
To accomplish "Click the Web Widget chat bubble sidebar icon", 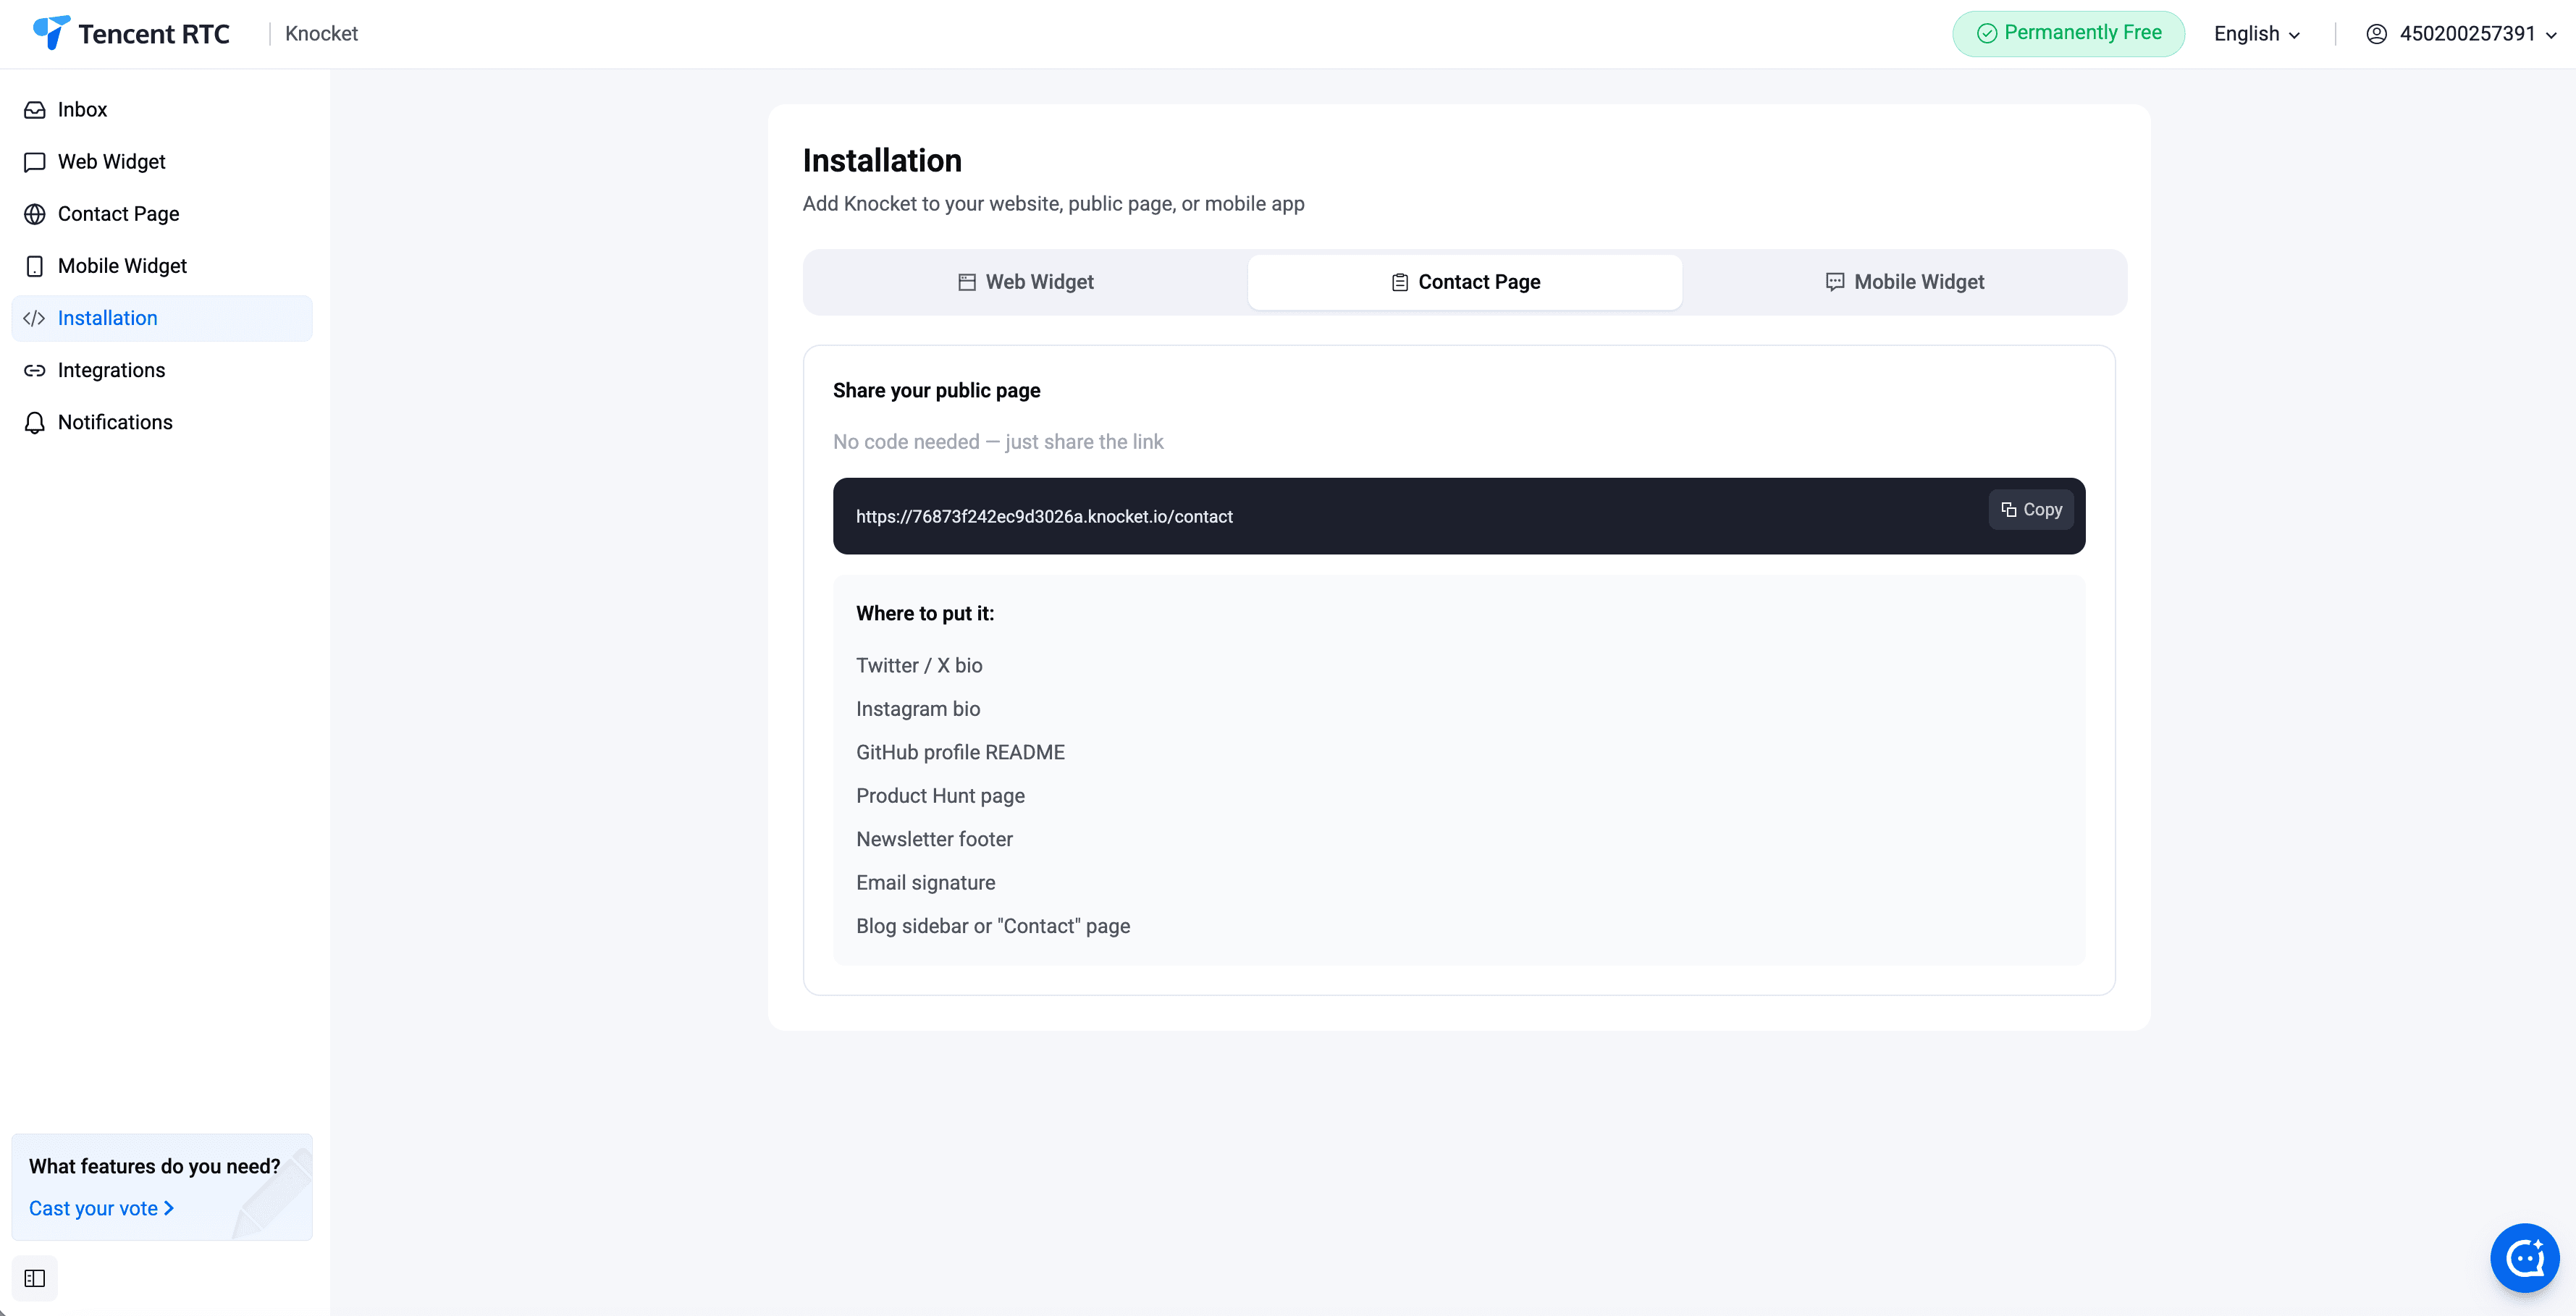I will pos(35,162).
